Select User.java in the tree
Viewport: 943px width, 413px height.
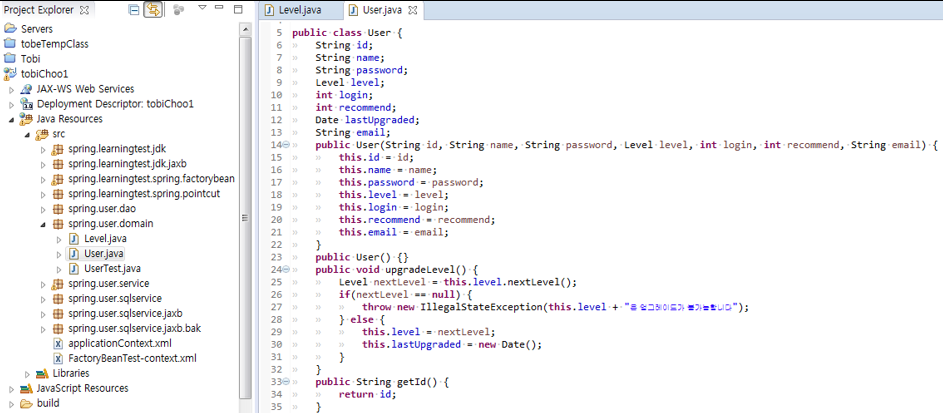pyautogui.click(x=104, y=254)
